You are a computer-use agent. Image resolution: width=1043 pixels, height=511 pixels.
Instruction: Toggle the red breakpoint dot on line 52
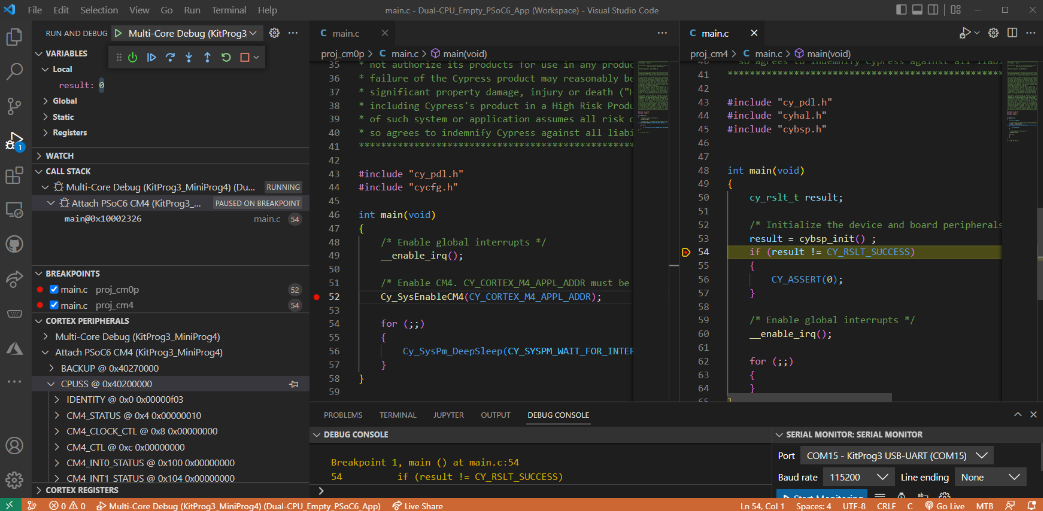tap(317, 297)
